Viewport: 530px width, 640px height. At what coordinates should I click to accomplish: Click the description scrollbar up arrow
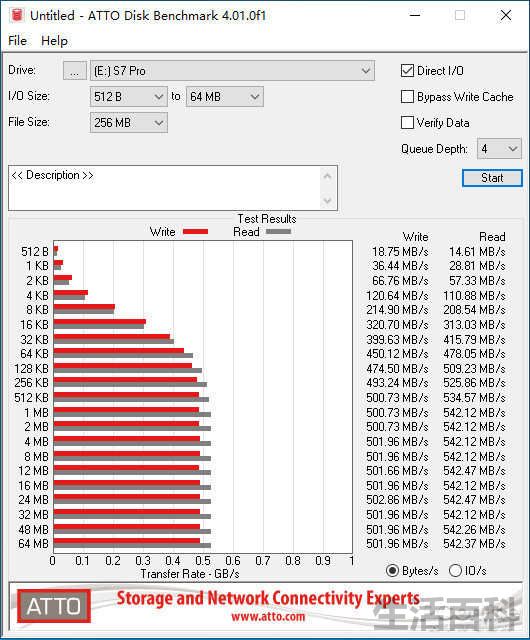(327, 176)
